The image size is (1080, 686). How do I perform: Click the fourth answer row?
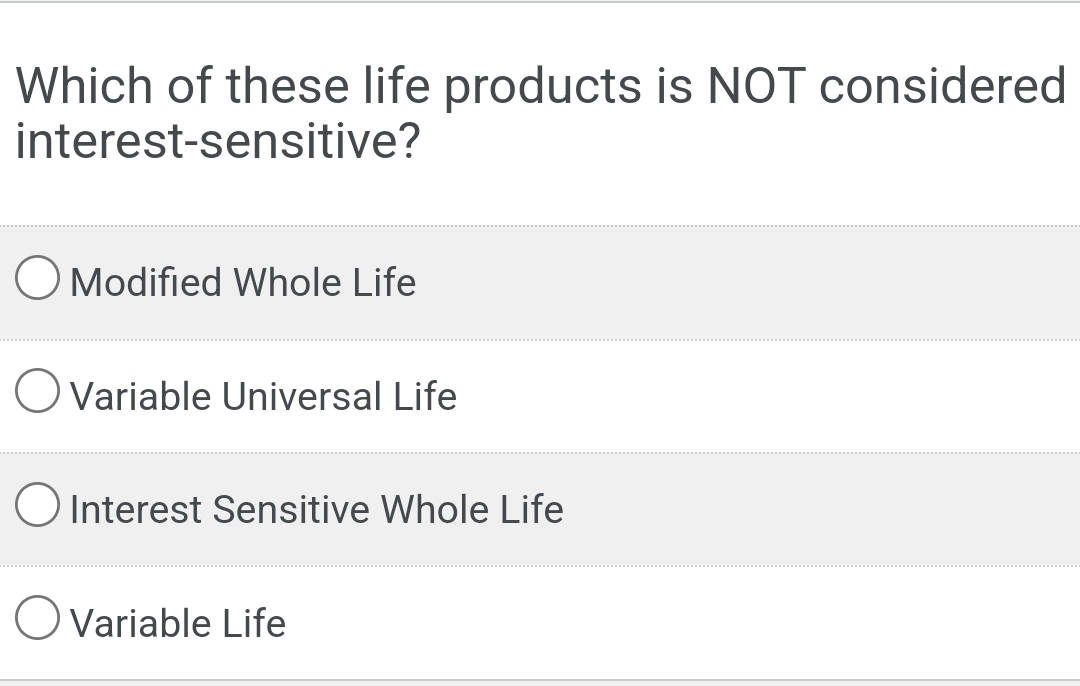[x=540, y=618]
